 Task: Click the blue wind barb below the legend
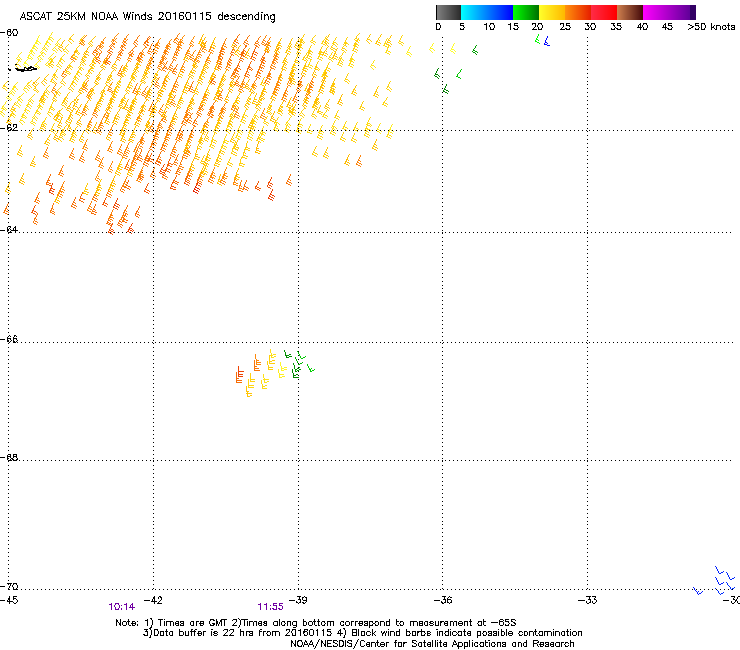coord(547,42)
